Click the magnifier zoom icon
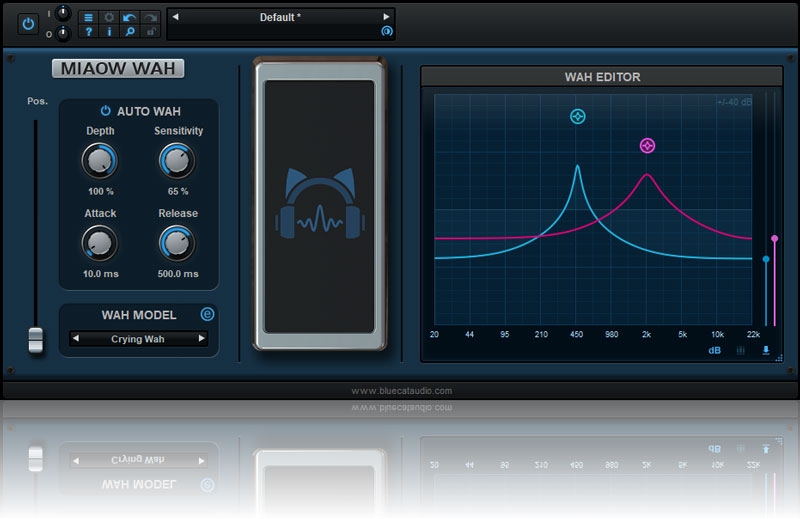Screen dimensions: 800x519 (x=129, y=32)
